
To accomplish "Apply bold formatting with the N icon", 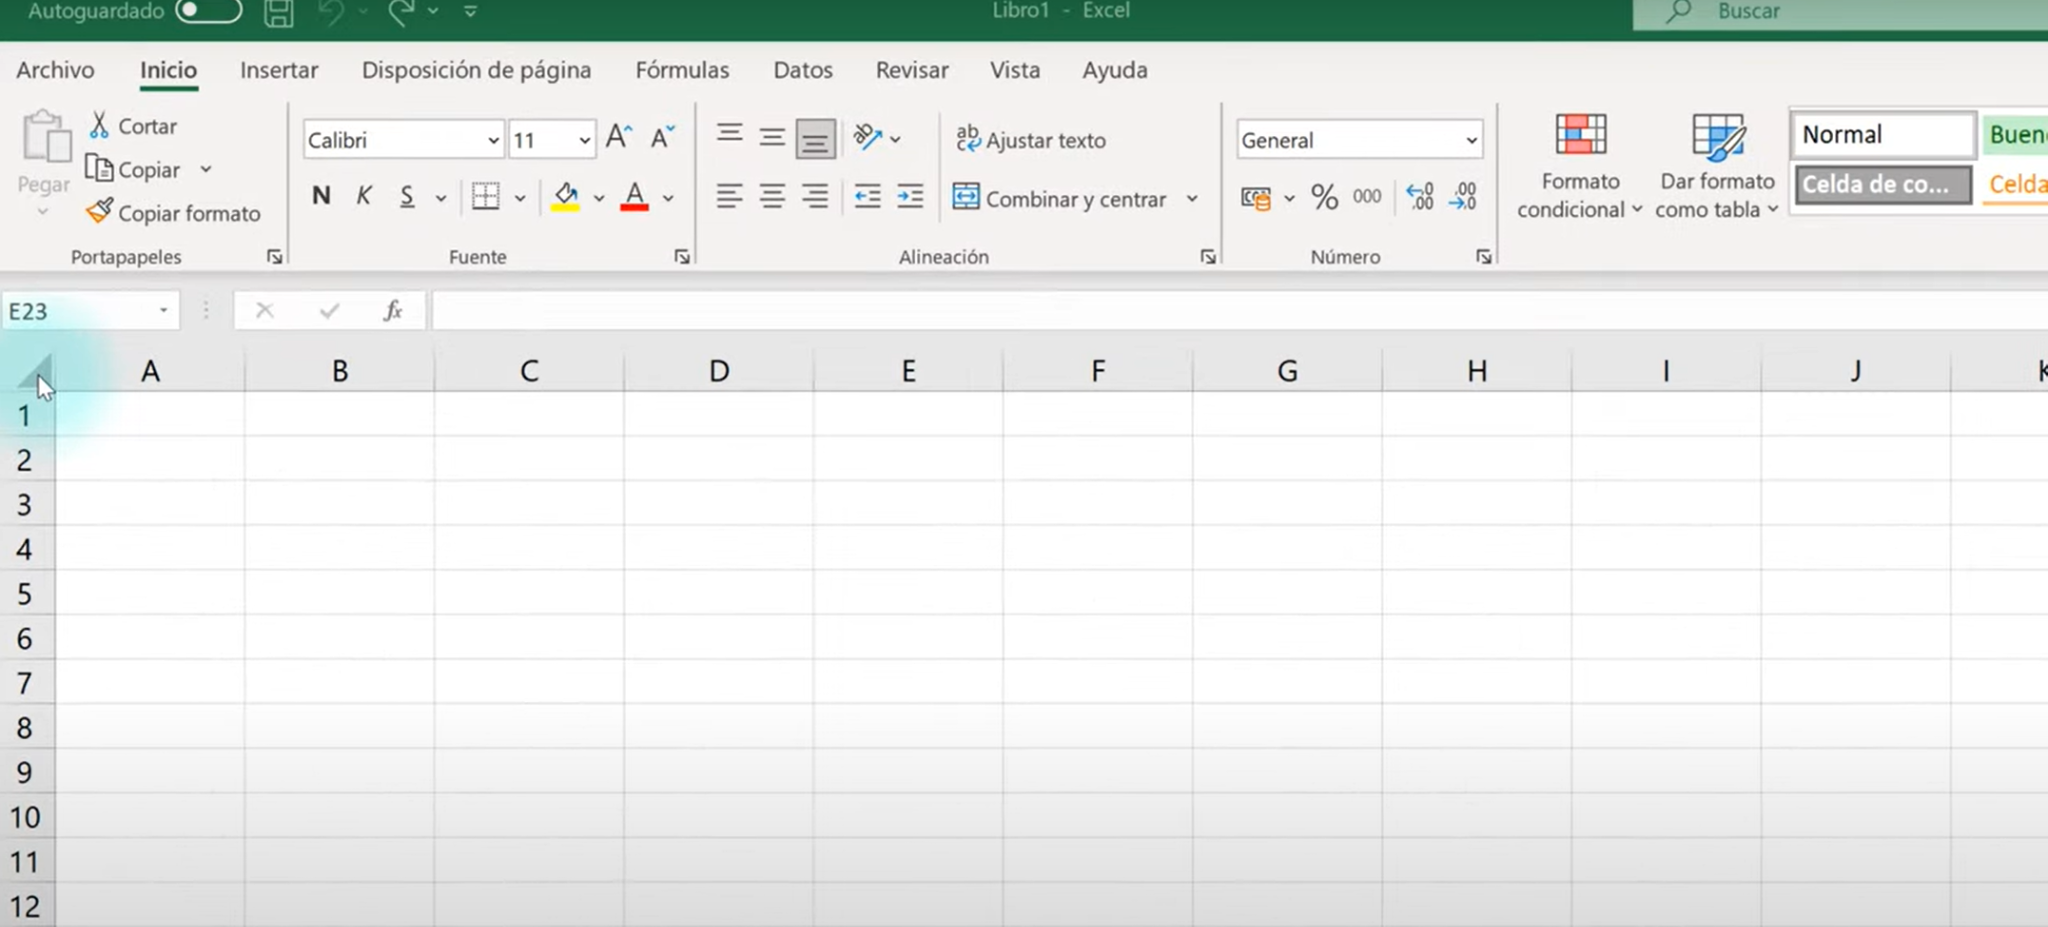I will pyautogui.click(x=321, y=196).
